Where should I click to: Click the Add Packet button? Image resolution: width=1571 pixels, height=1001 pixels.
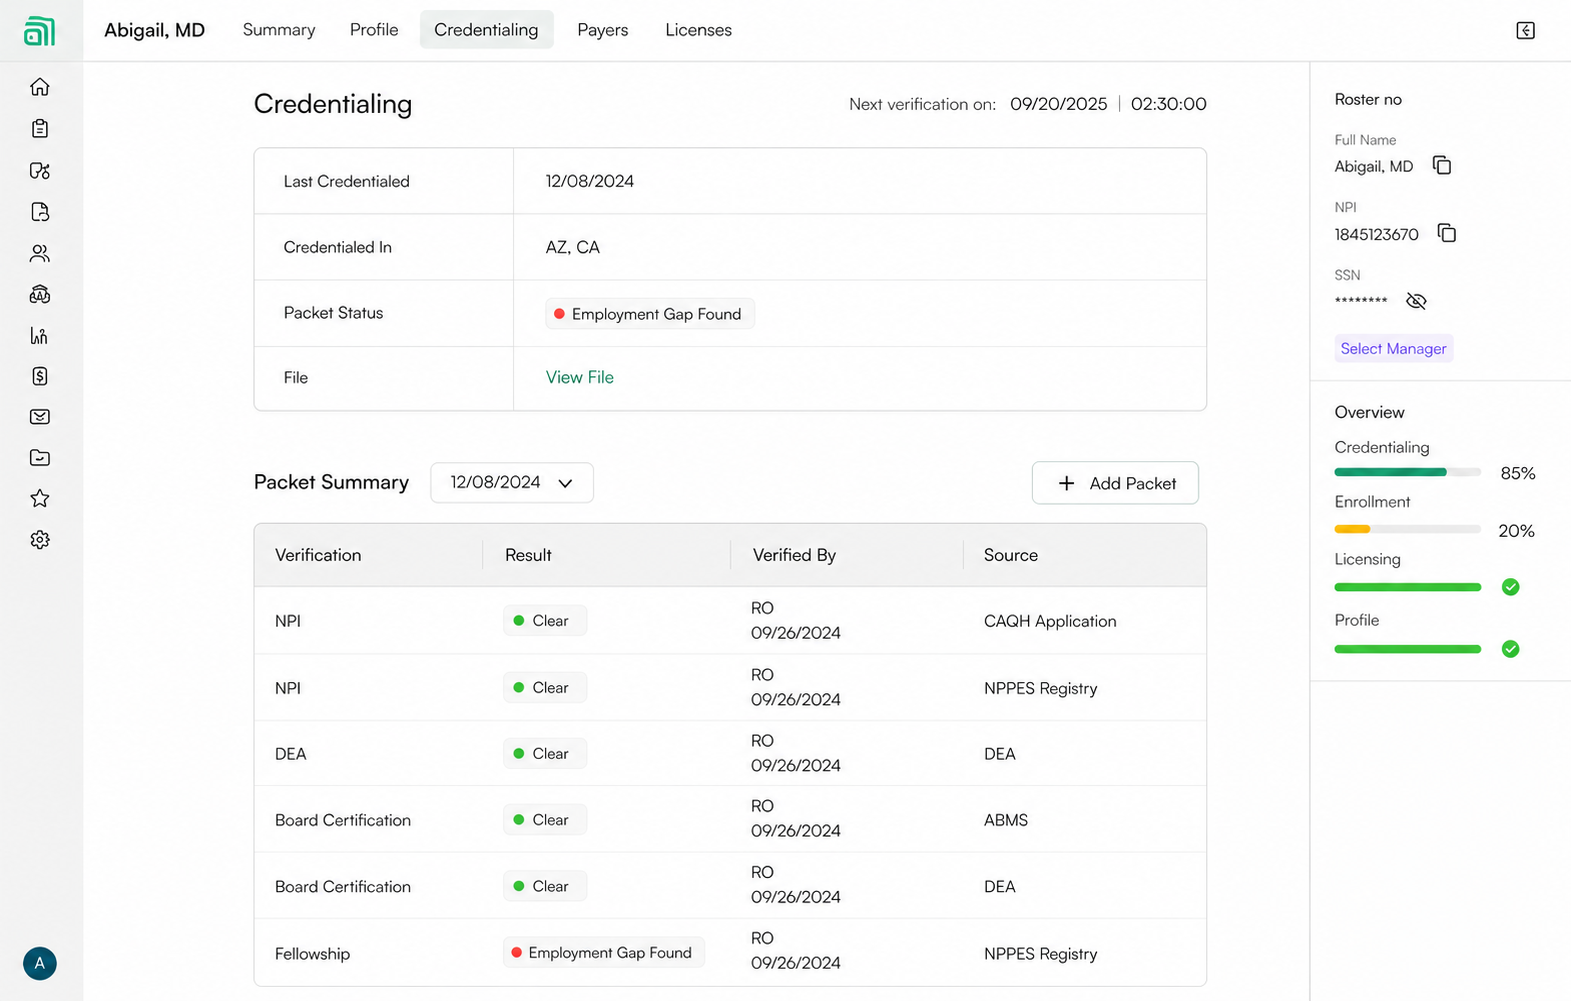pyautogui.click(x=1115, y=483)
